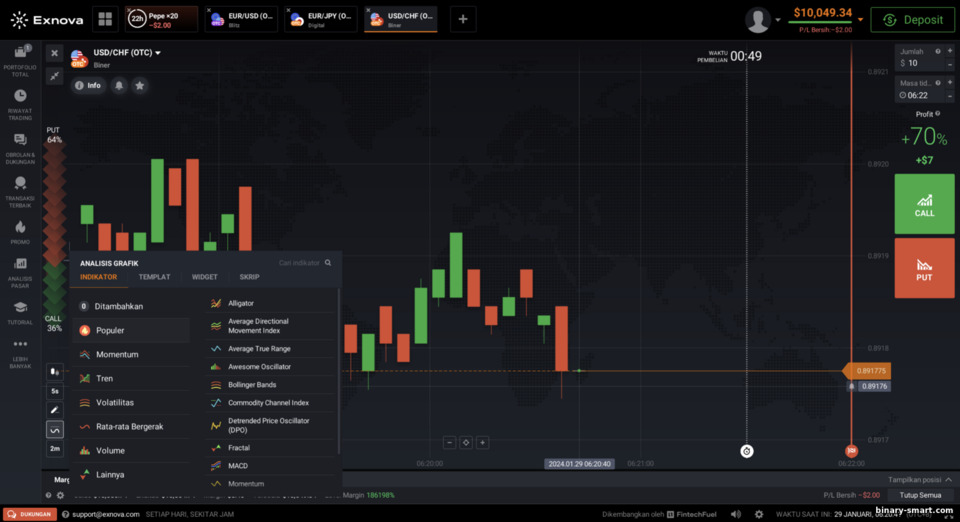Add Average True Range indicator

(271, 349)
